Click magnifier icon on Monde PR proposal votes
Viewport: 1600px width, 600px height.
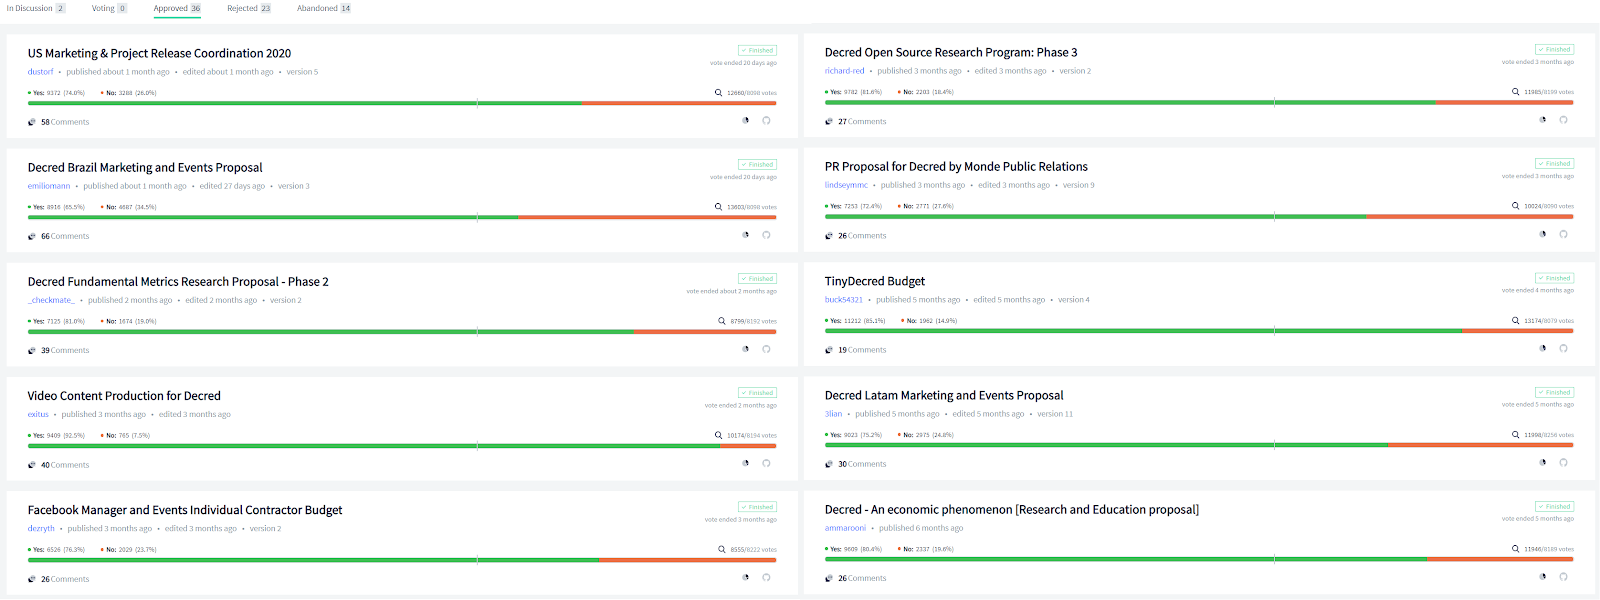tap(1516, 206)
